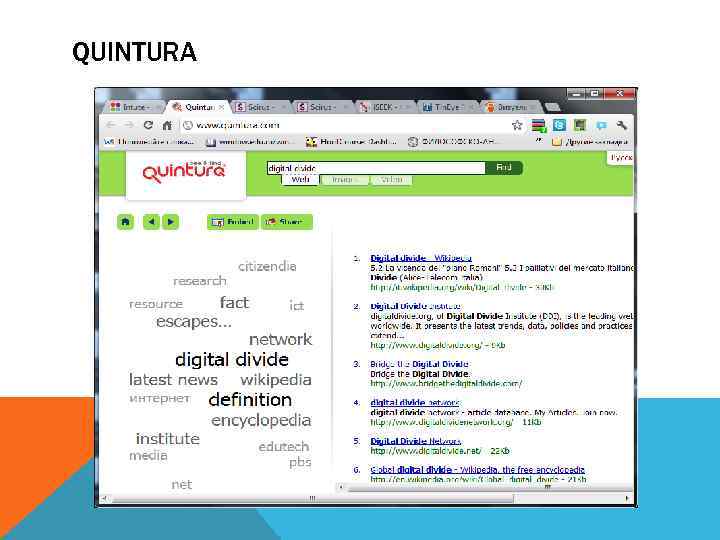720x540 pixels.
Task: Click the Find search button
Action: pyautogui.click(x=504, y=168)
